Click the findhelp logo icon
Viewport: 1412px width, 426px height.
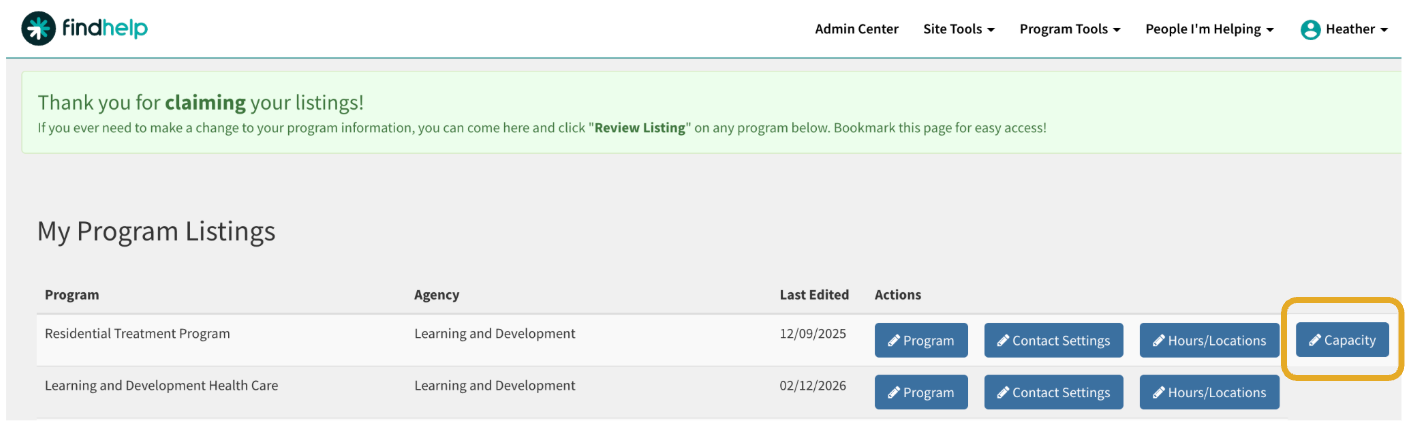(38, 29)
